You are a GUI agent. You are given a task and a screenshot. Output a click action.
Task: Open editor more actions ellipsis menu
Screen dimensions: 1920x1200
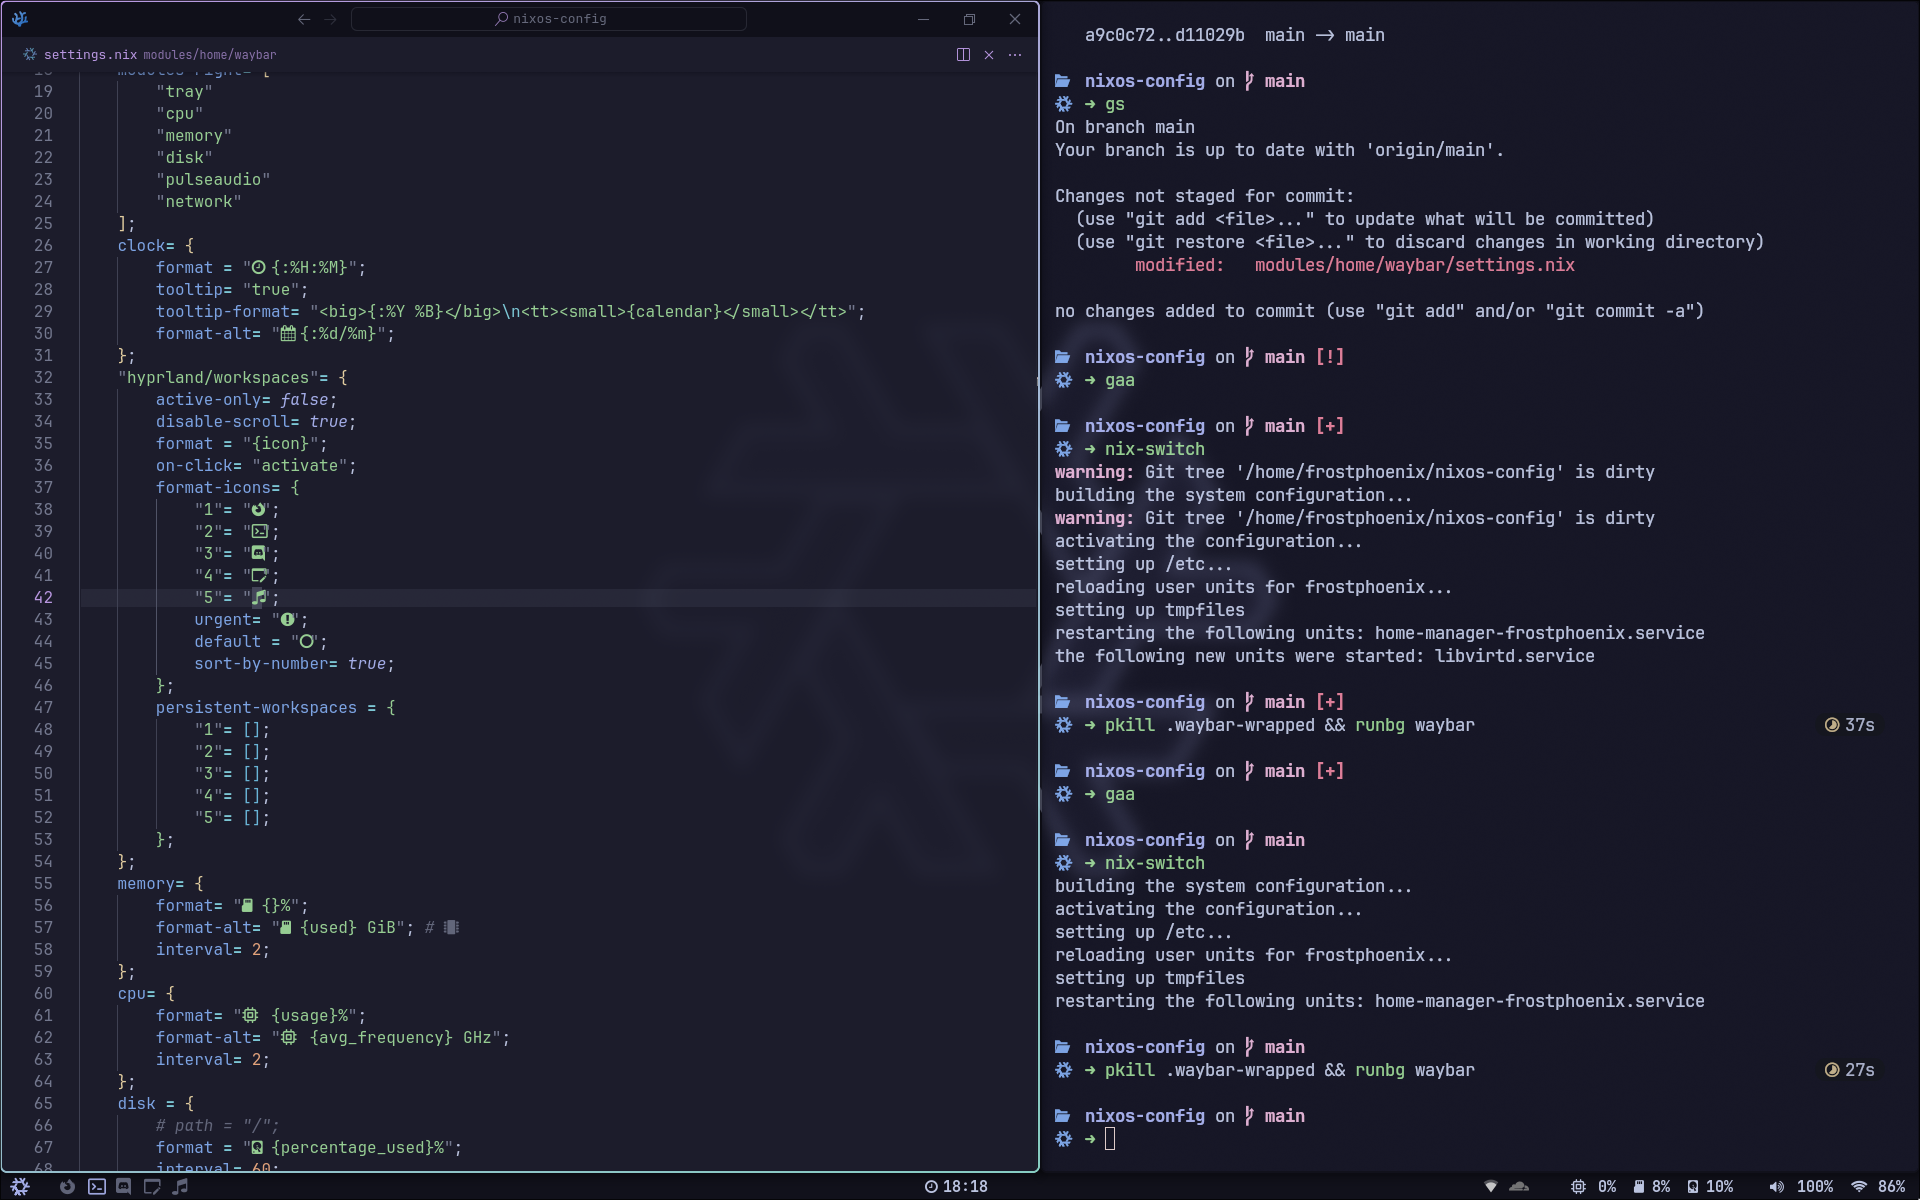(x=1015, y=55)
